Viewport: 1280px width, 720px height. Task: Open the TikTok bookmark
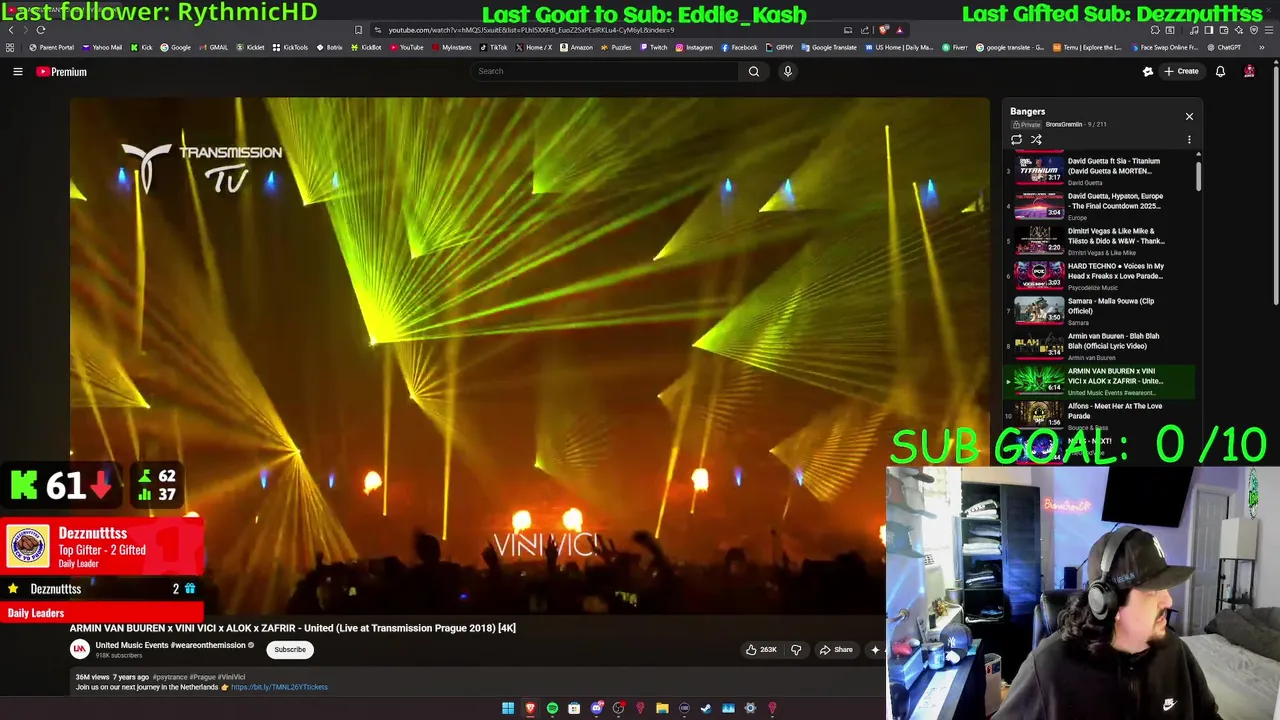click(x=493, y=47)
